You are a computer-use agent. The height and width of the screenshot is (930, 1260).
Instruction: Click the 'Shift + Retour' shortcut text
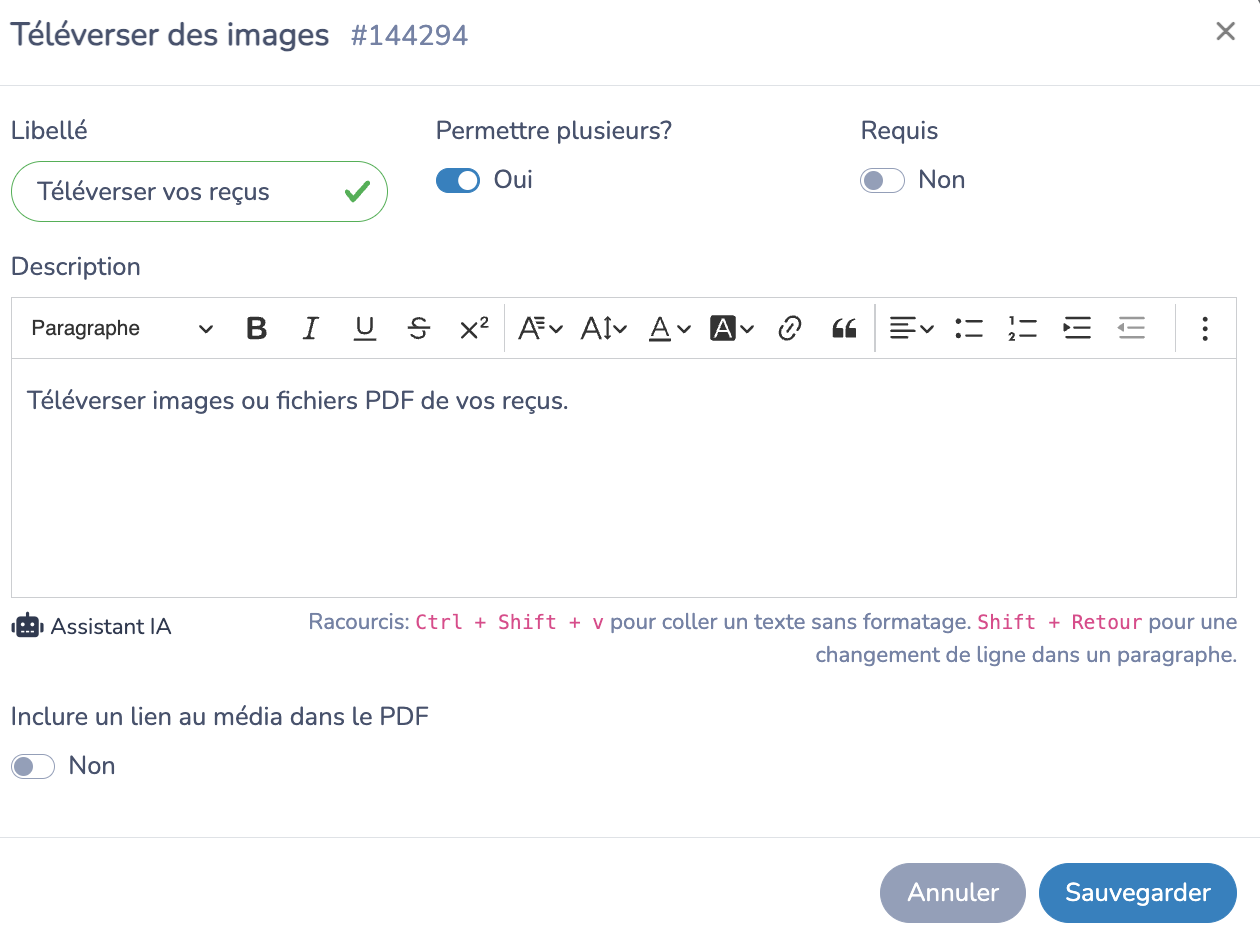[x=1060, y=622]
